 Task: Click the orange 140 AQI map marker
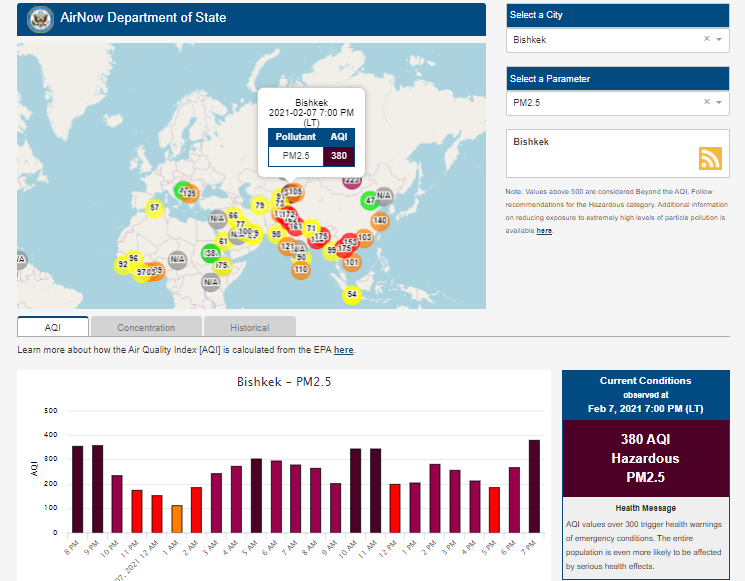point(380,220)
